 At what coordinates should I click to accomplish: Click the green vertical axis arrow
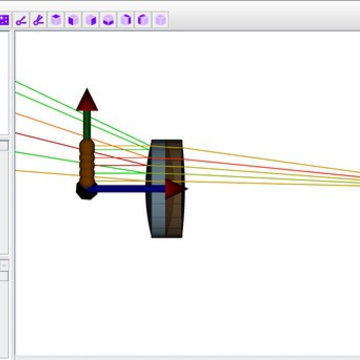[x=87, y=113]
